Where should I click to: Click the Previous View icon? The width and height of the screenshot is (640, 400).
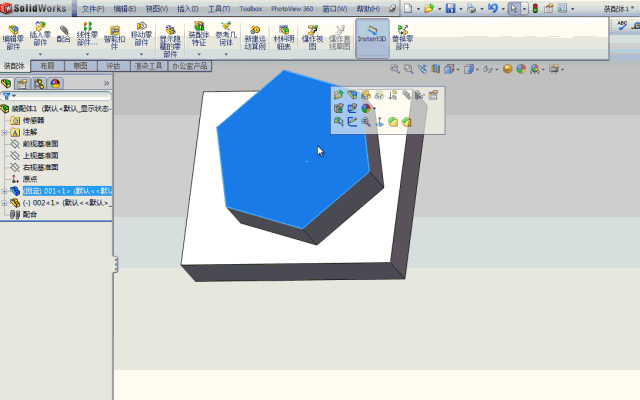point(422,69)
